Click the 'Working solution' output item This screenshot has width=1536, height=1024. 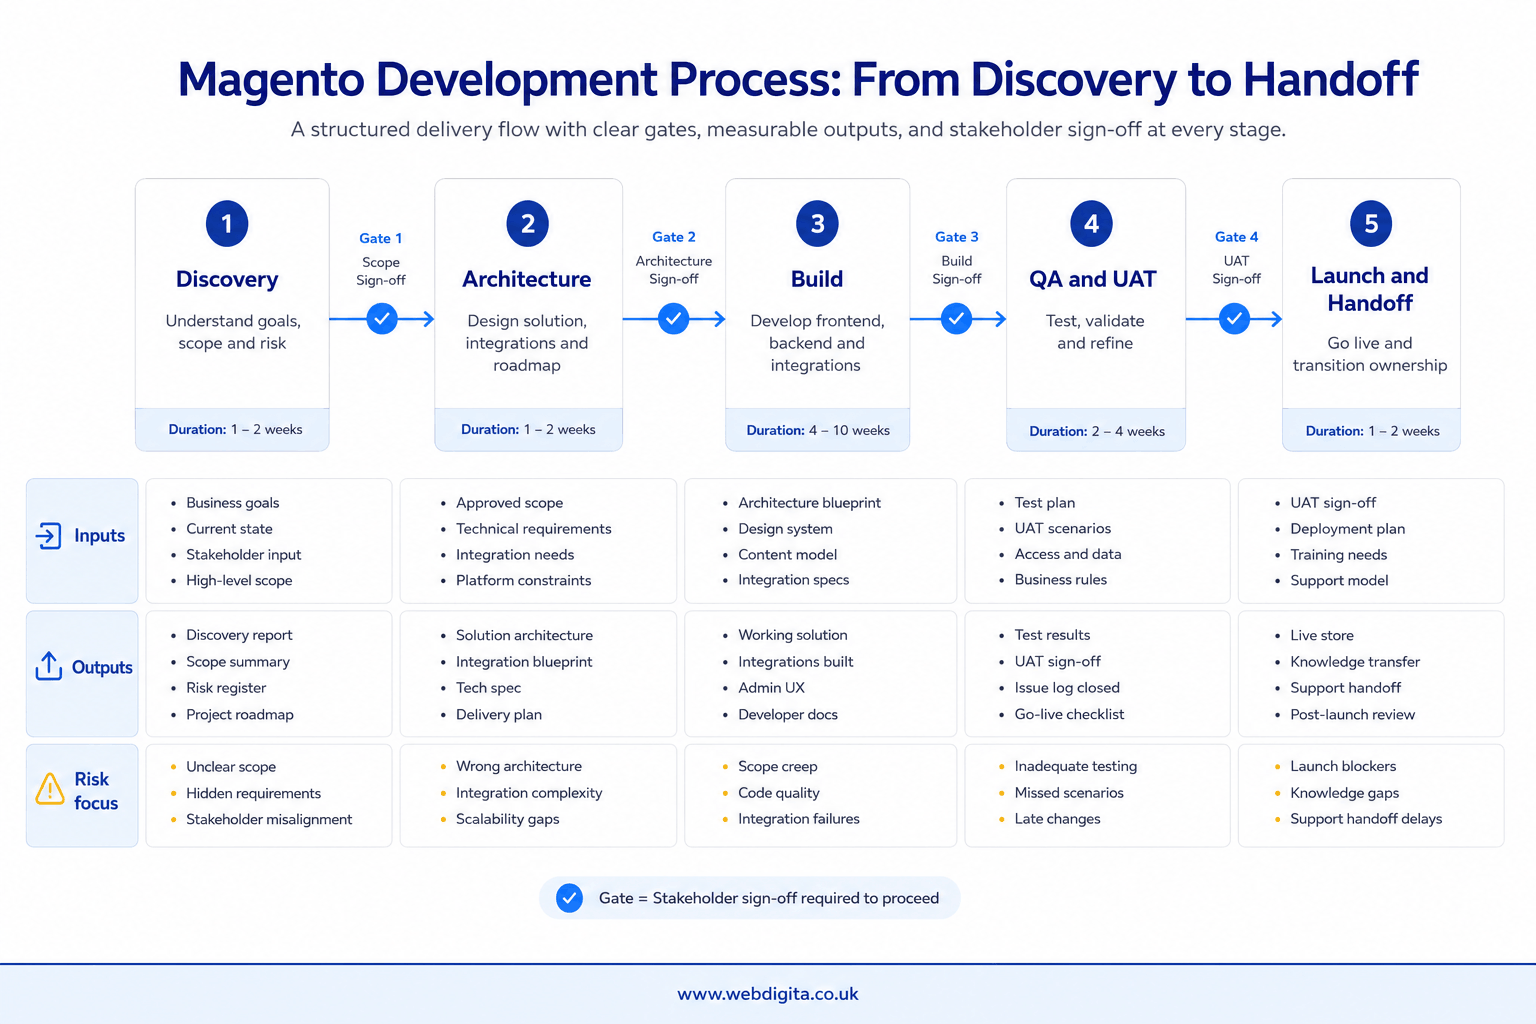click(x=793, y=635)
